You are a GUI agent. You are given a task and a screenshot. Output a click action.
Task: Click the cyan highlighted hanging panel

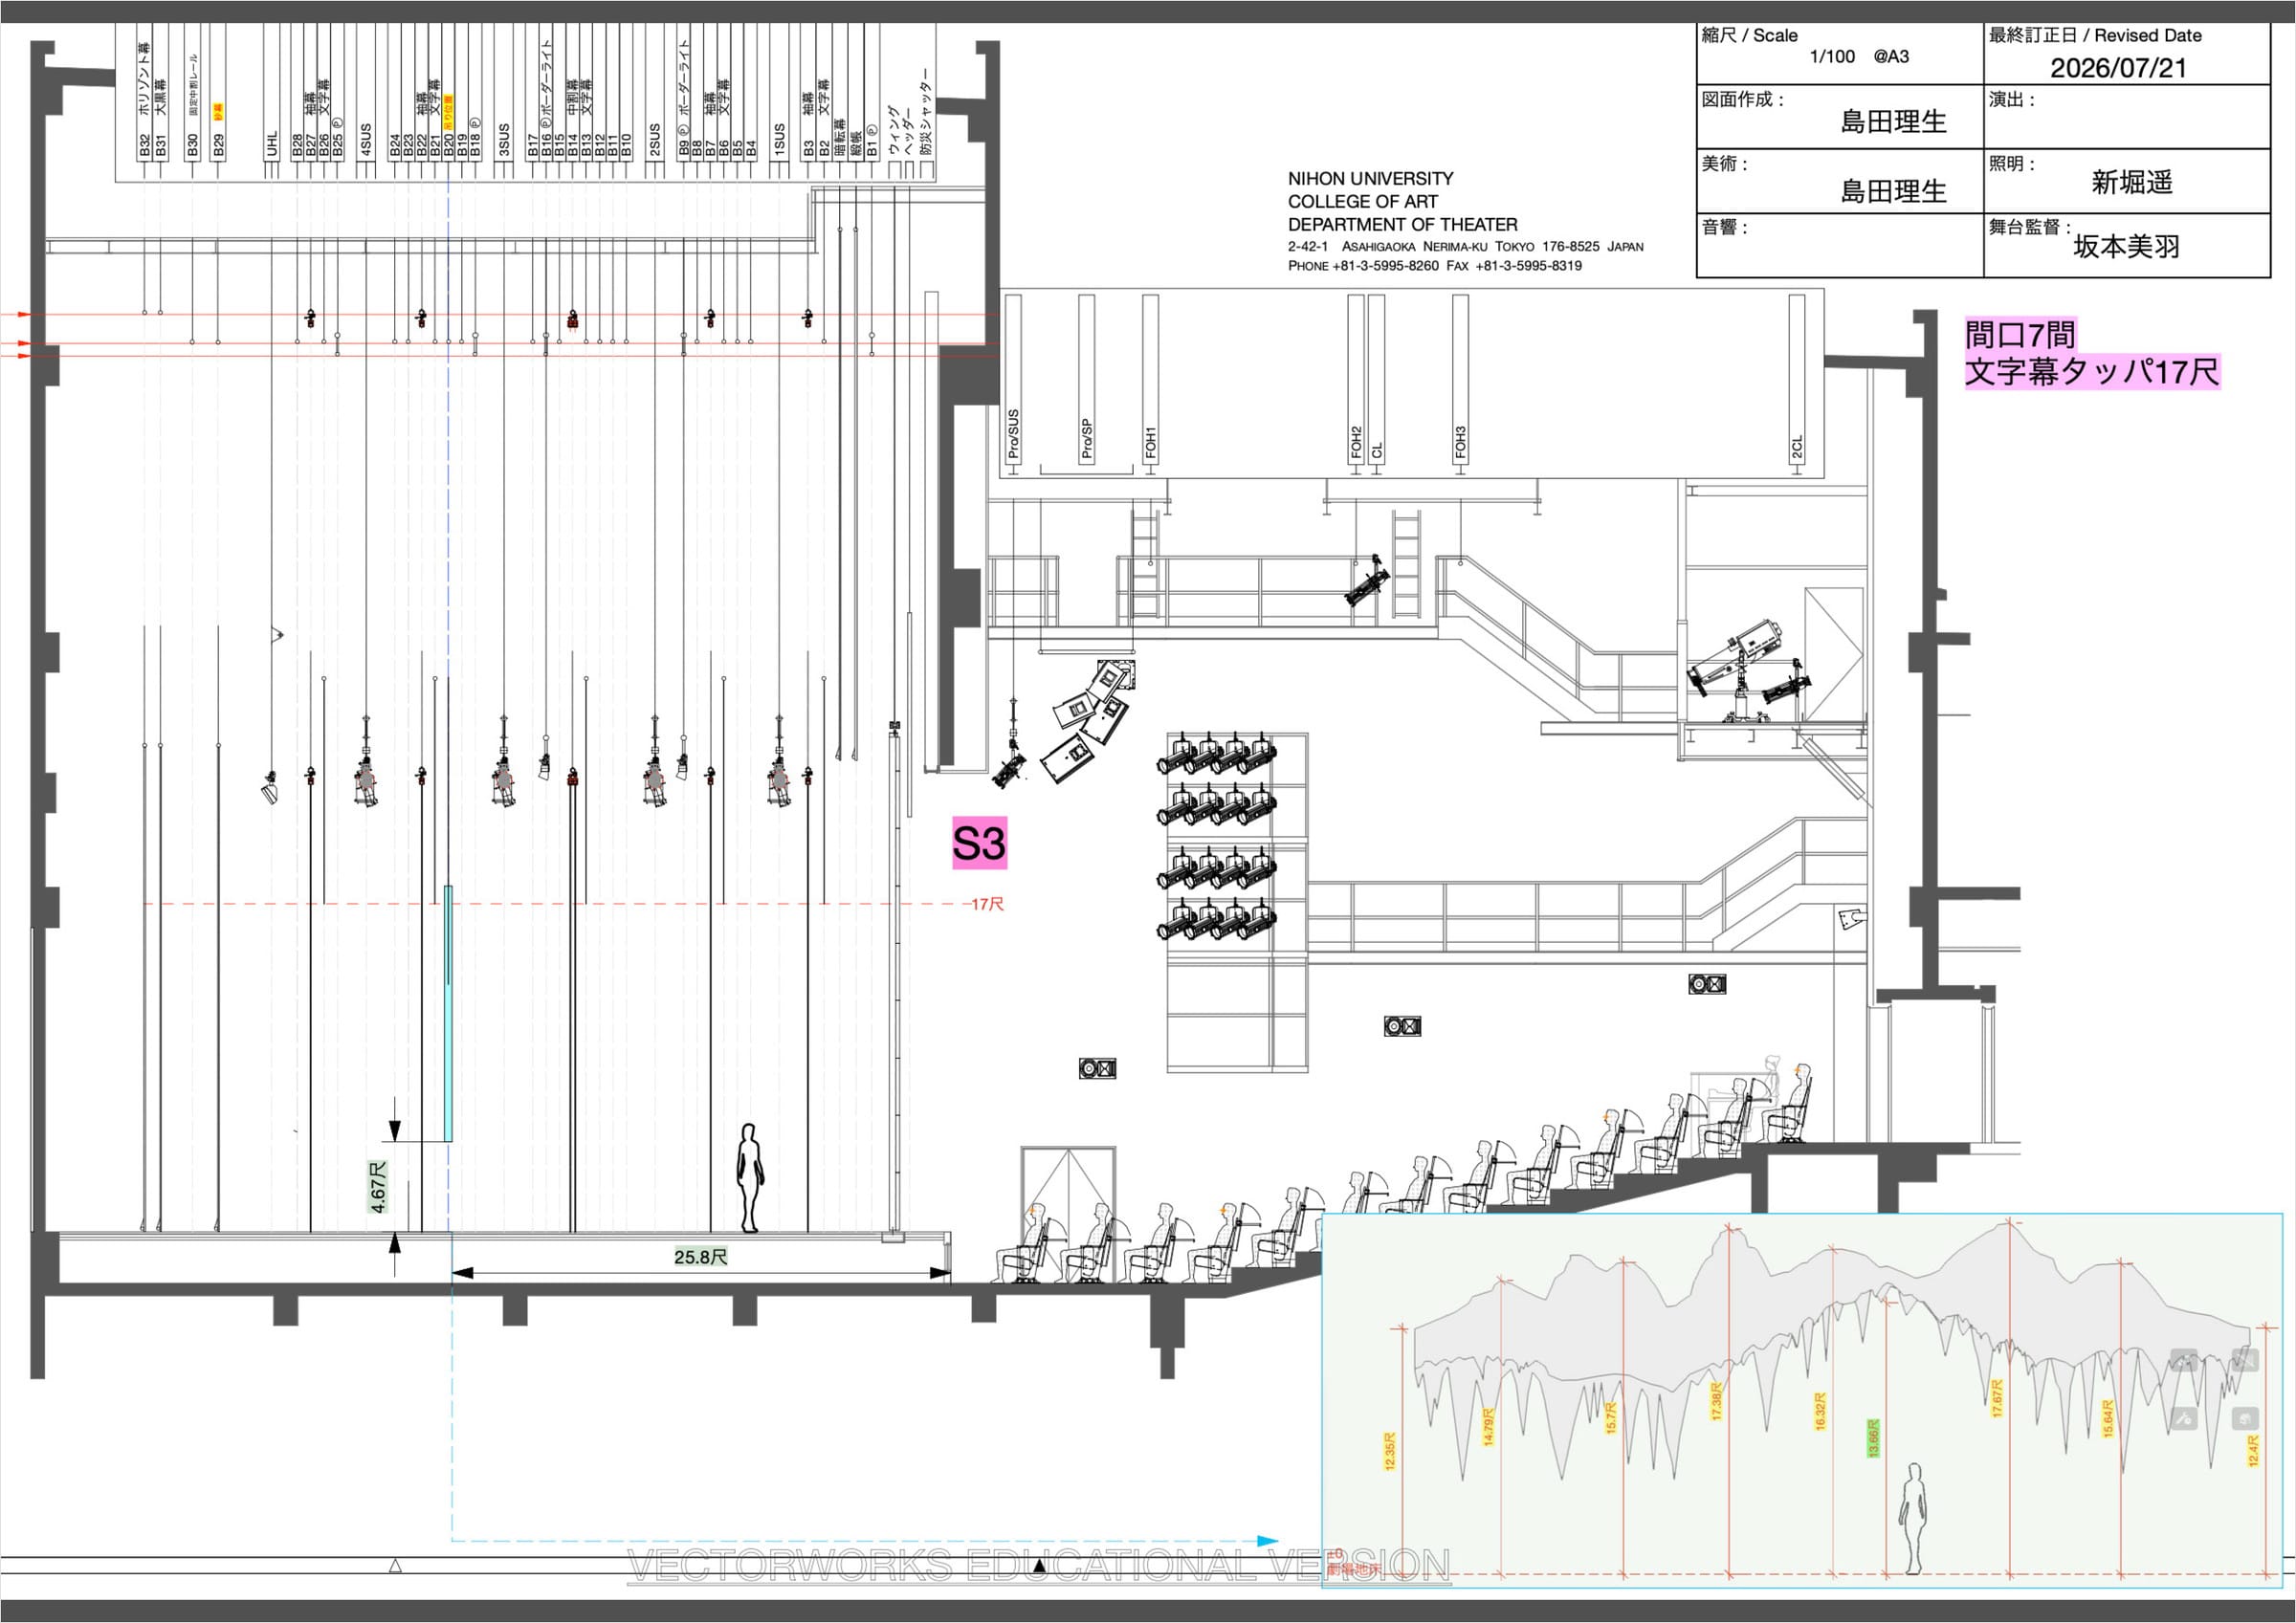point(448,1013)
